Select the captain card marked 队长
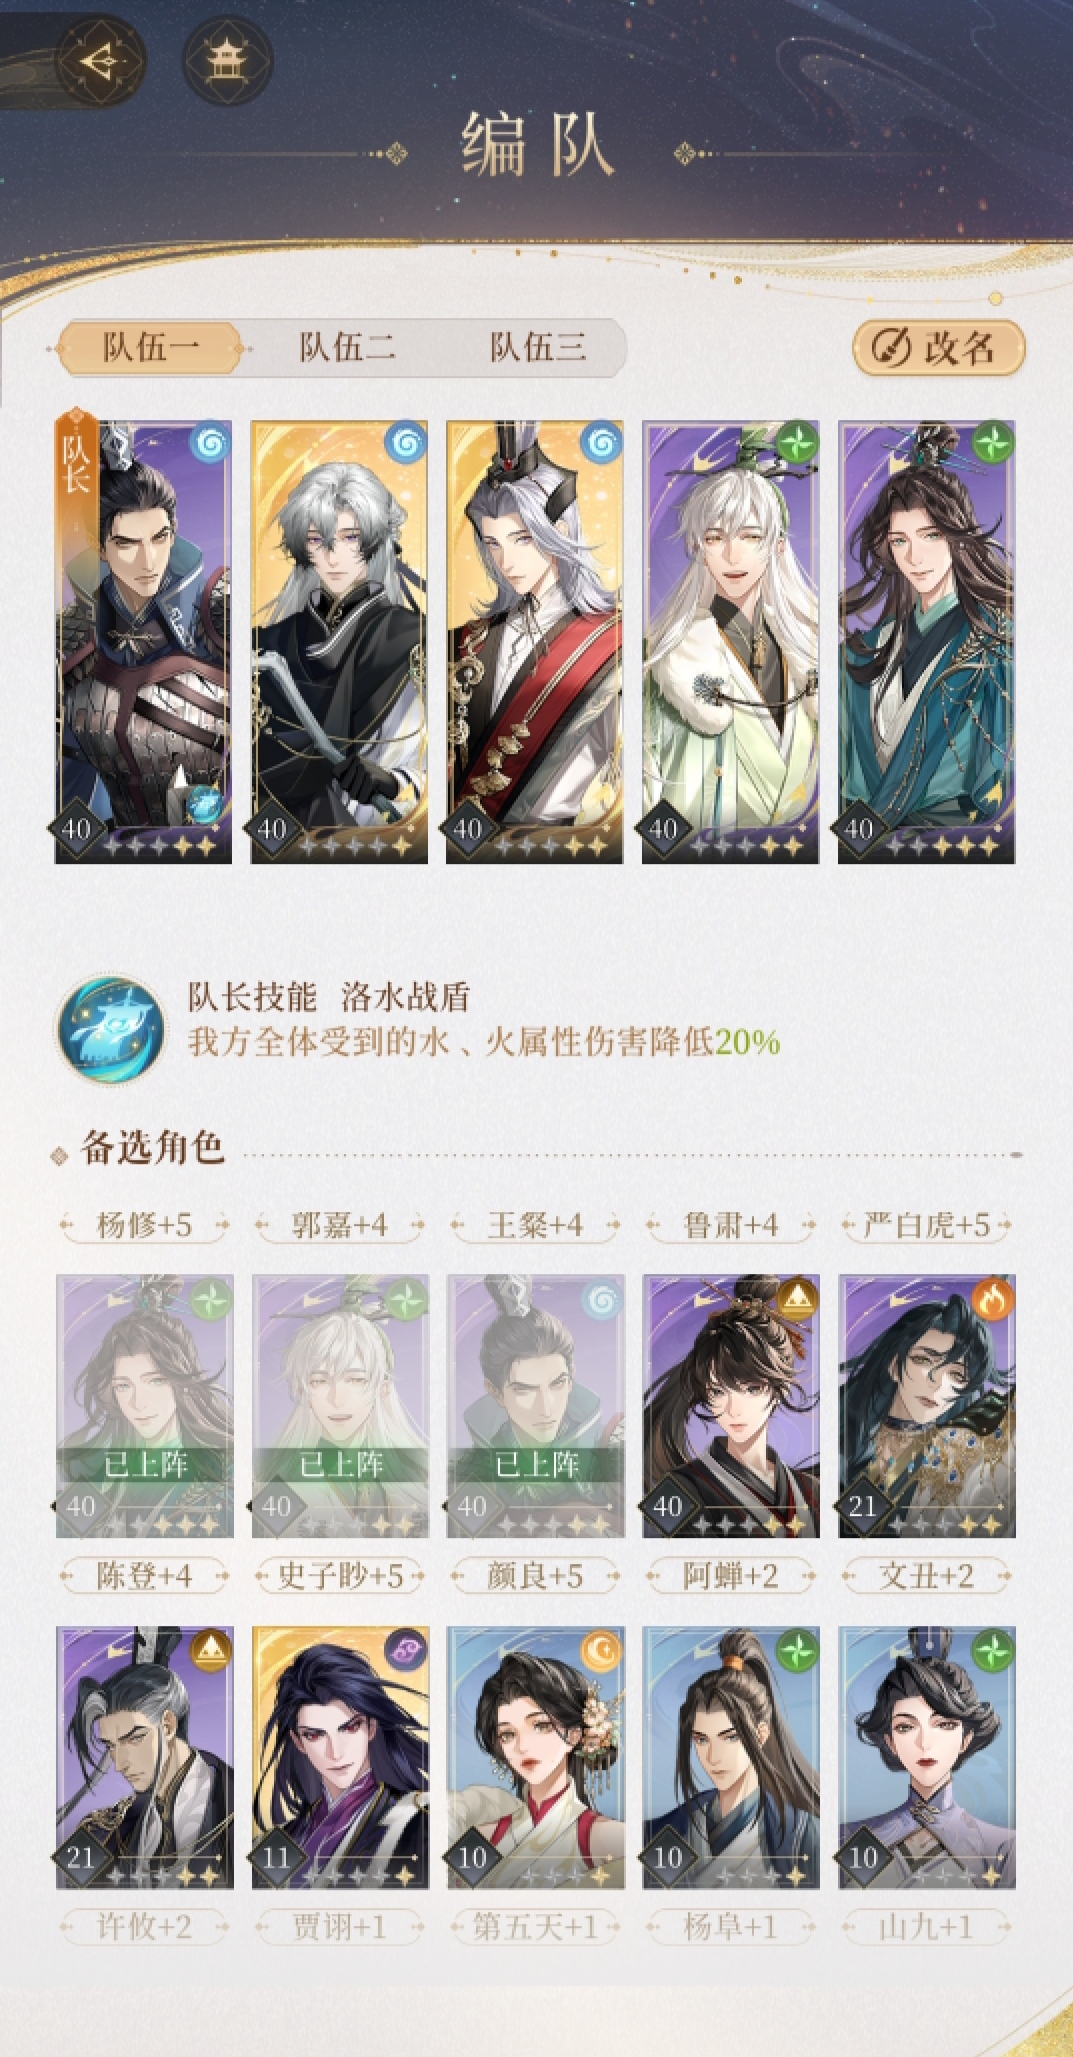This screenshot has width=1073, height=2057. coord(143,641)
